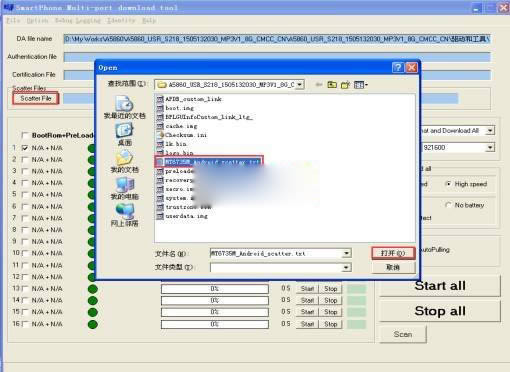The image size is (510, 372).
Task: Open the File menu
Action: tap(13, 20)
